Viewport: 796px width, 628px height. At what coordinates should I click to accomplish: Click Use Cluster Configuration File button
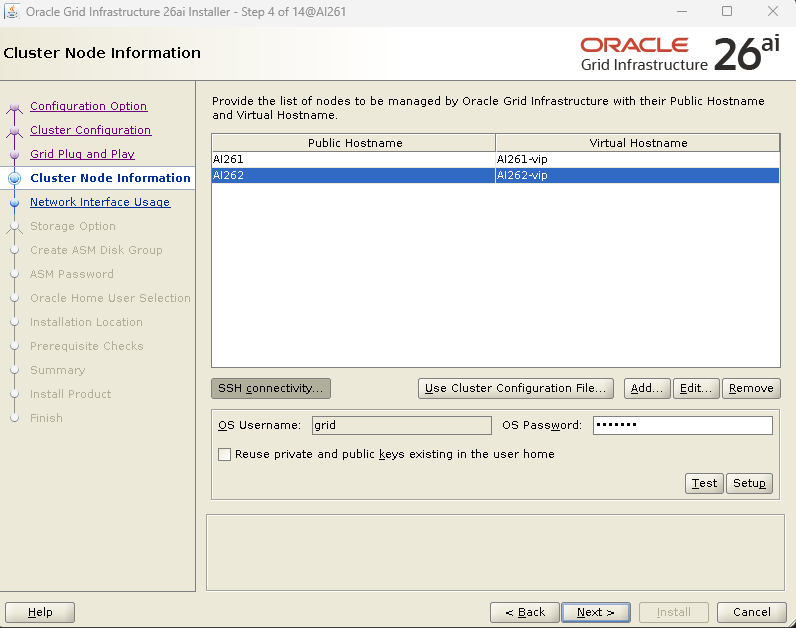coord(515,388)
